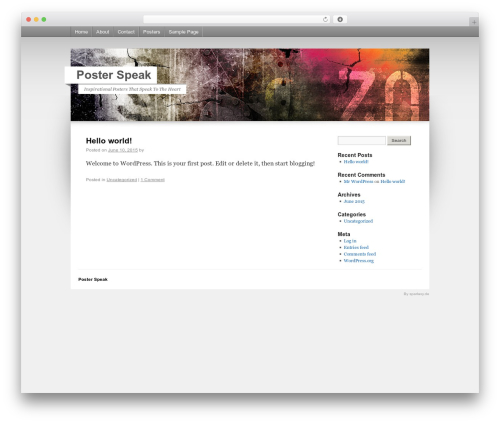Click into the sidebar search field
Viewport: 500px width, 423px height.
pos(361,141)
